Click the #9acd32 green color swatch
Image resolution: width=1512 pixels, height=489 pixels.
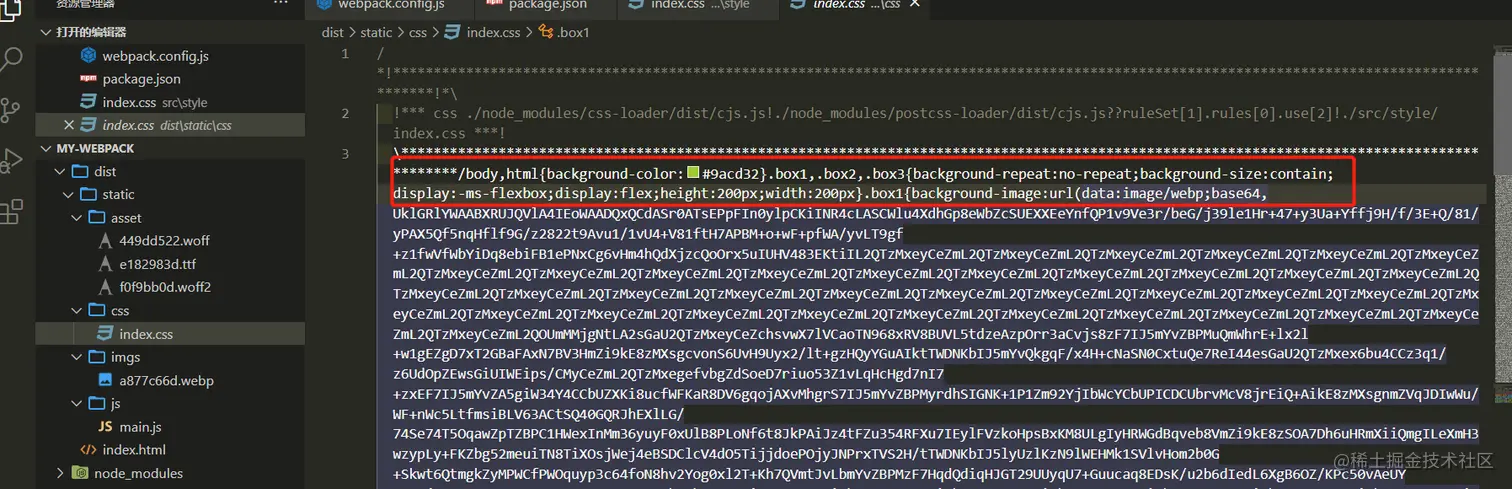pos(693,174)
